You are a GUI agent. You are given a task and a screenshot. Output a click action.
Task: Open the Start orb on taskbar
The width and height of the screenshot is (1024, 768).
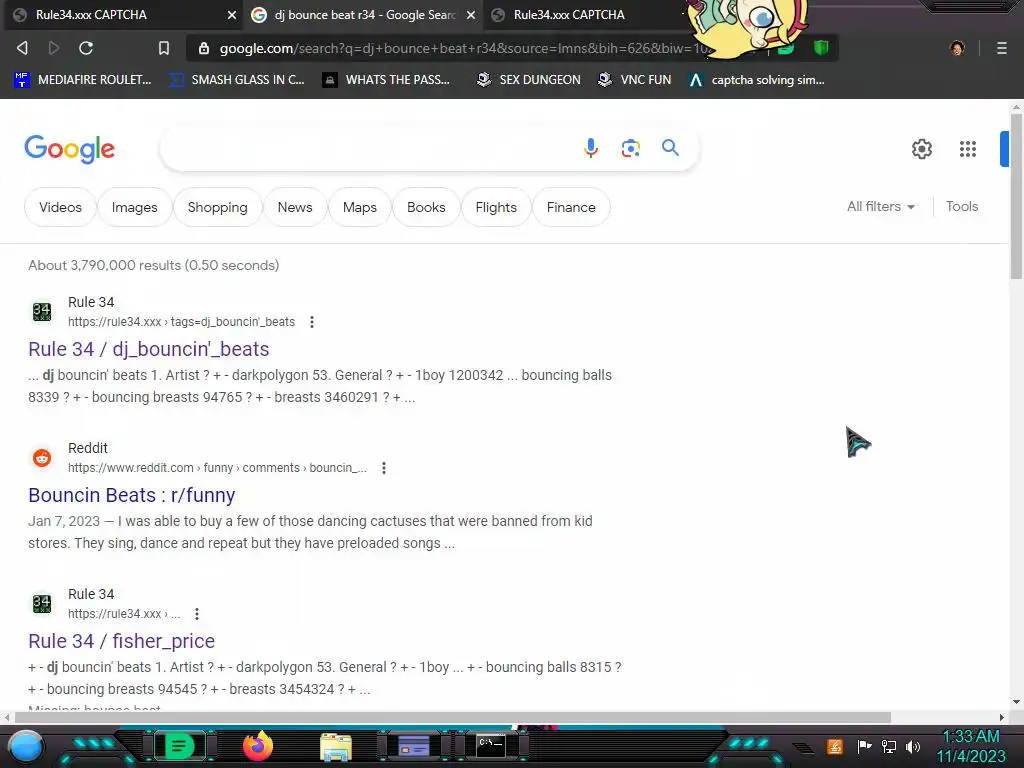[x=25, y=747]
